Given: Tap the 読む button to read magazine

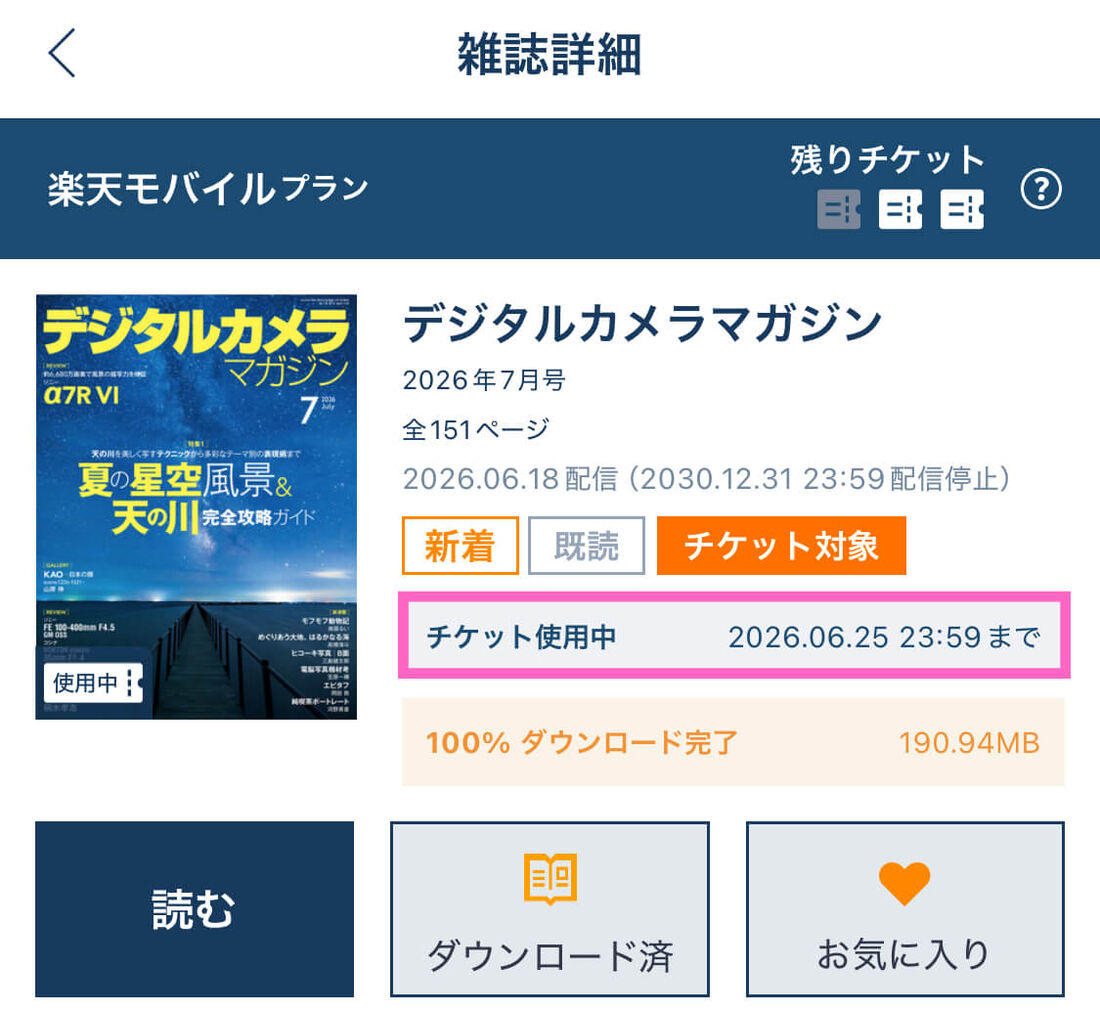Looking at the screenshot, I should [x=194, y=909].
